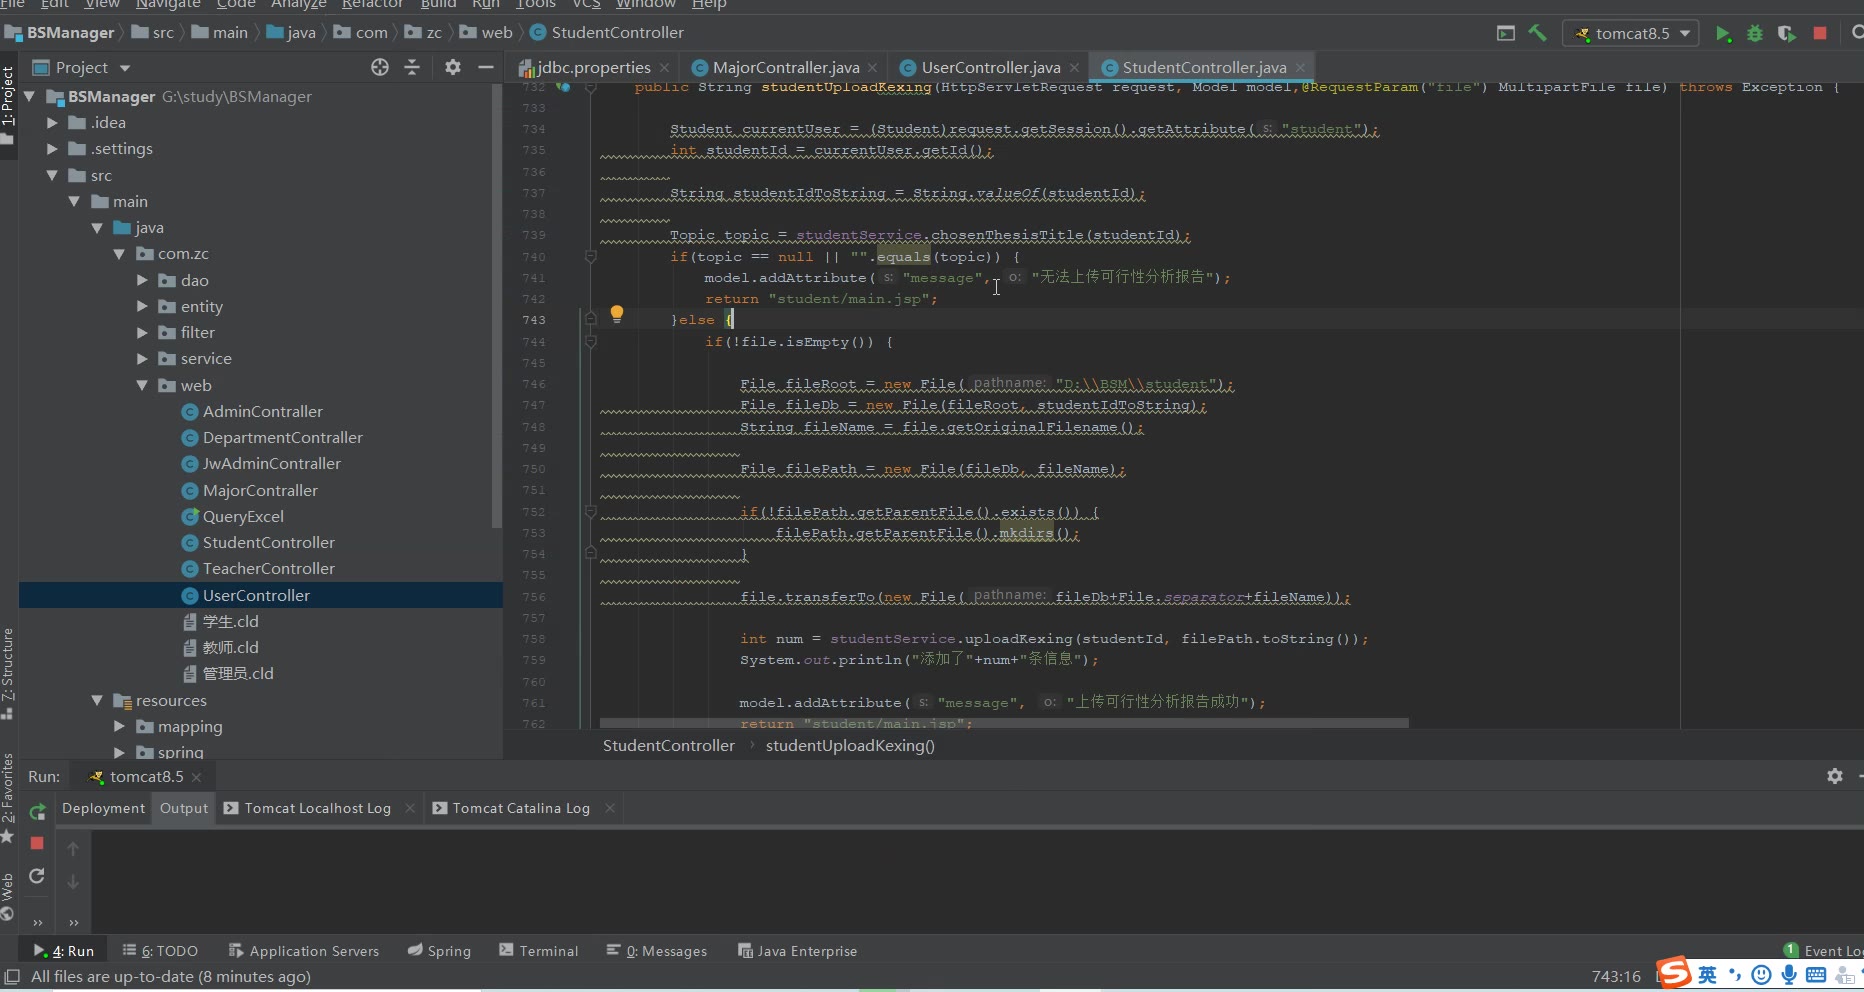This screenshot has height=992, width=1864.
Task: Expand the service package folder
Action: (x=142, y=359)
